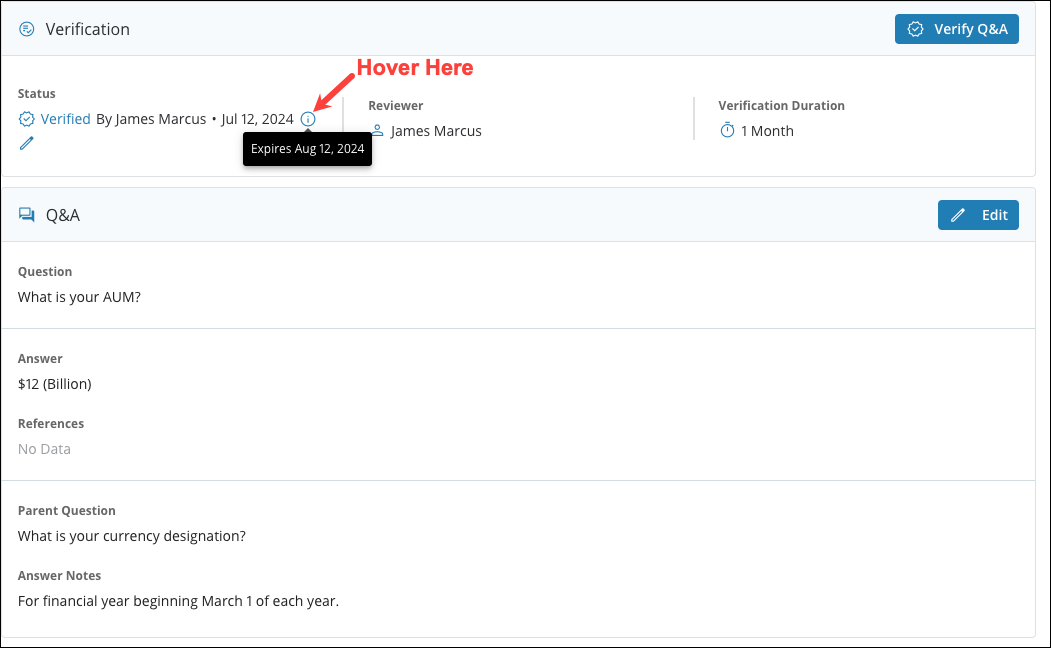Click the verified badge icon in Status
Viewport: 1051px width, 648px height.
(27, 119)
